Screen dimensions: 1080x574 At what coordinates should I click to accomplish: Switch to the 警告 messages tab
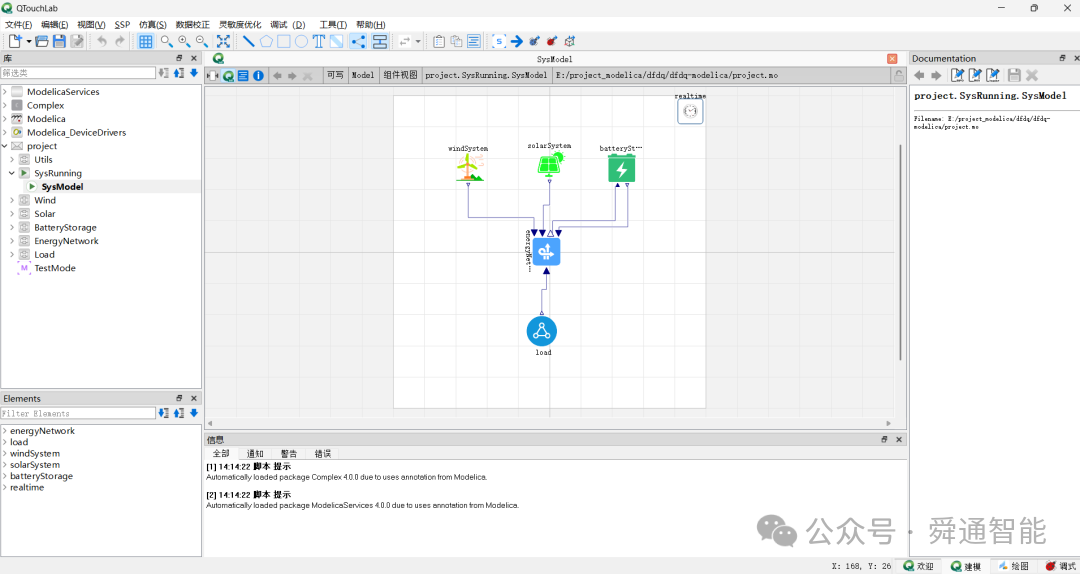(x=289, y=453)
